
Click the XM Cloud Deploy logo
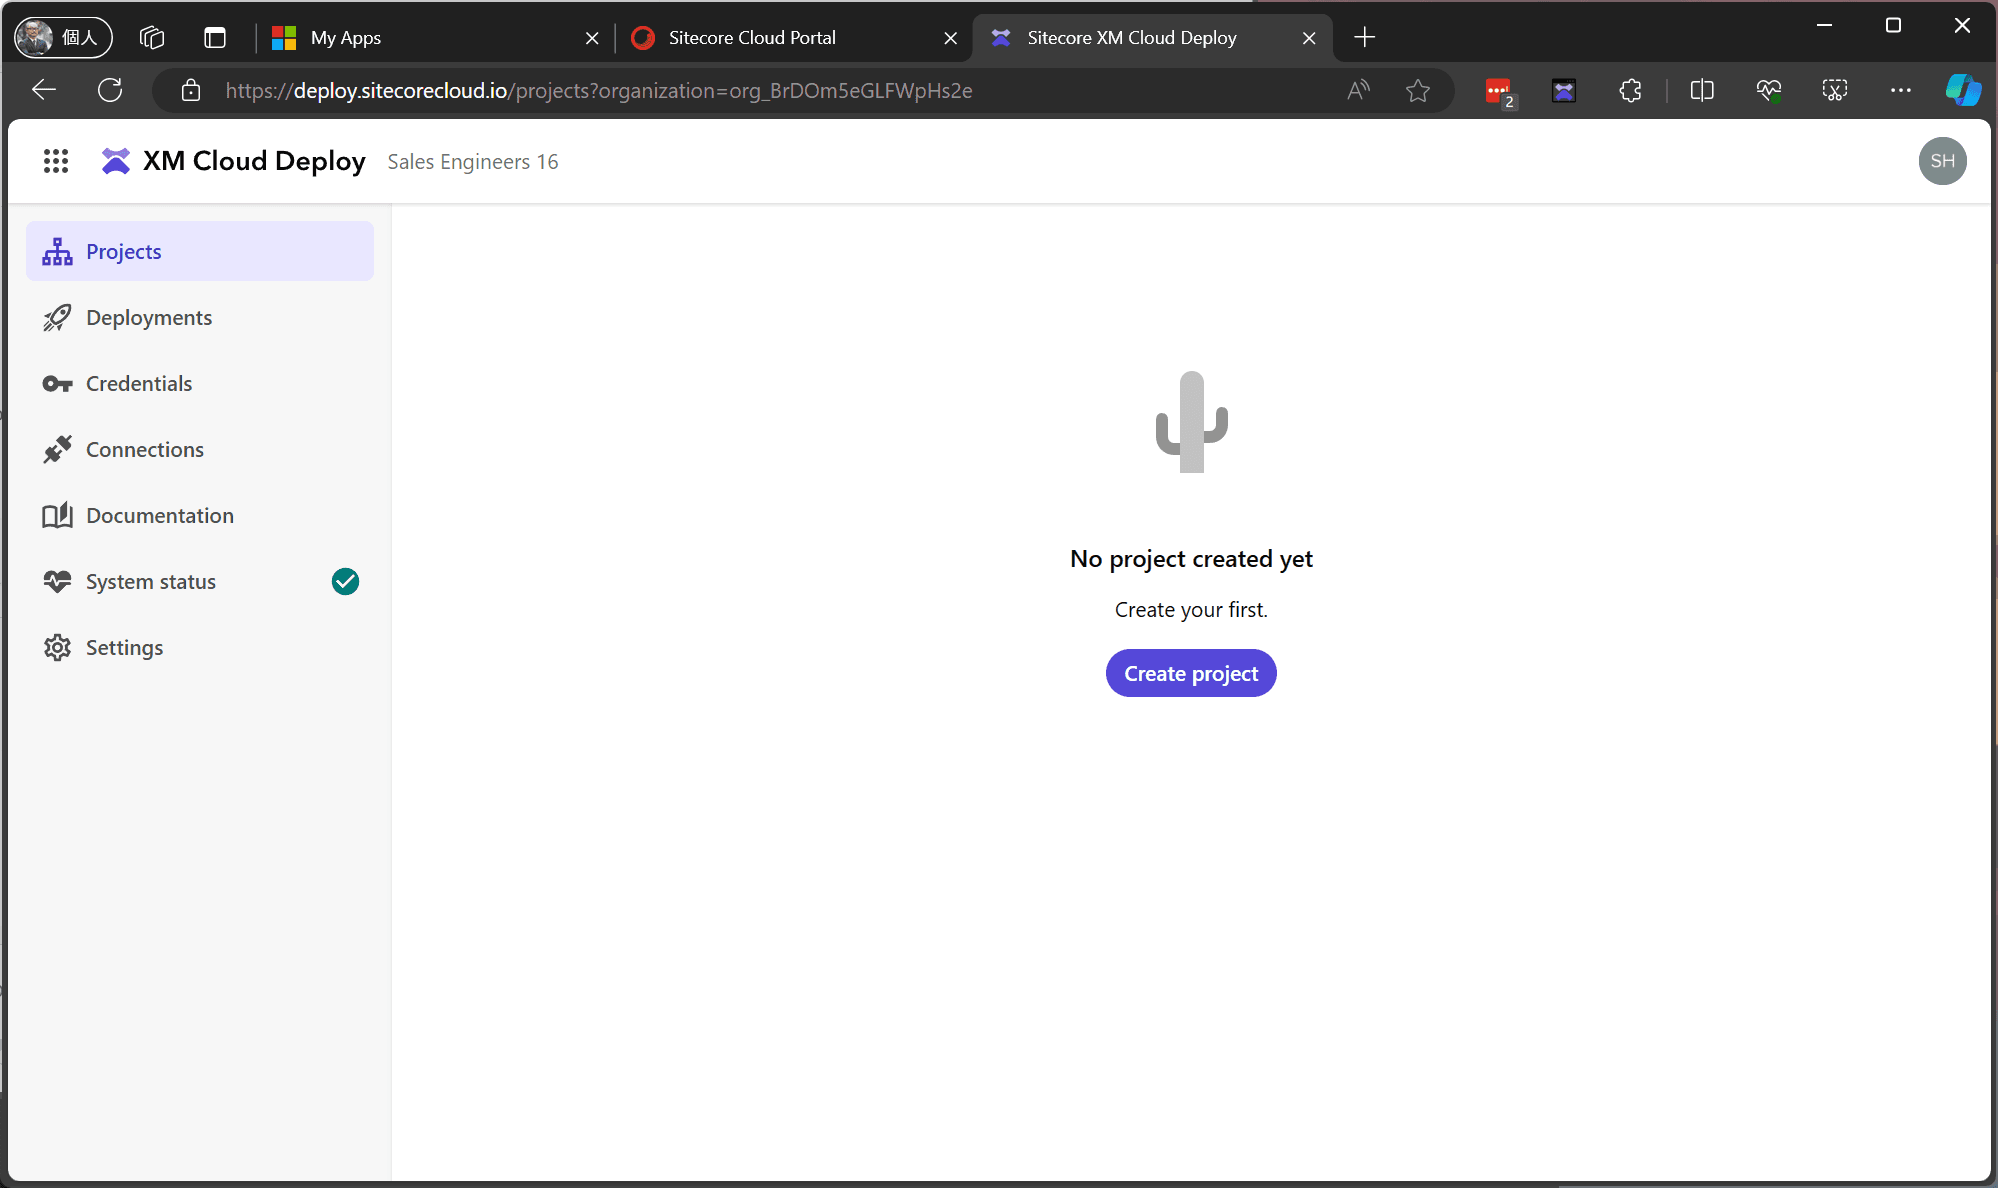tap(116, 161)
